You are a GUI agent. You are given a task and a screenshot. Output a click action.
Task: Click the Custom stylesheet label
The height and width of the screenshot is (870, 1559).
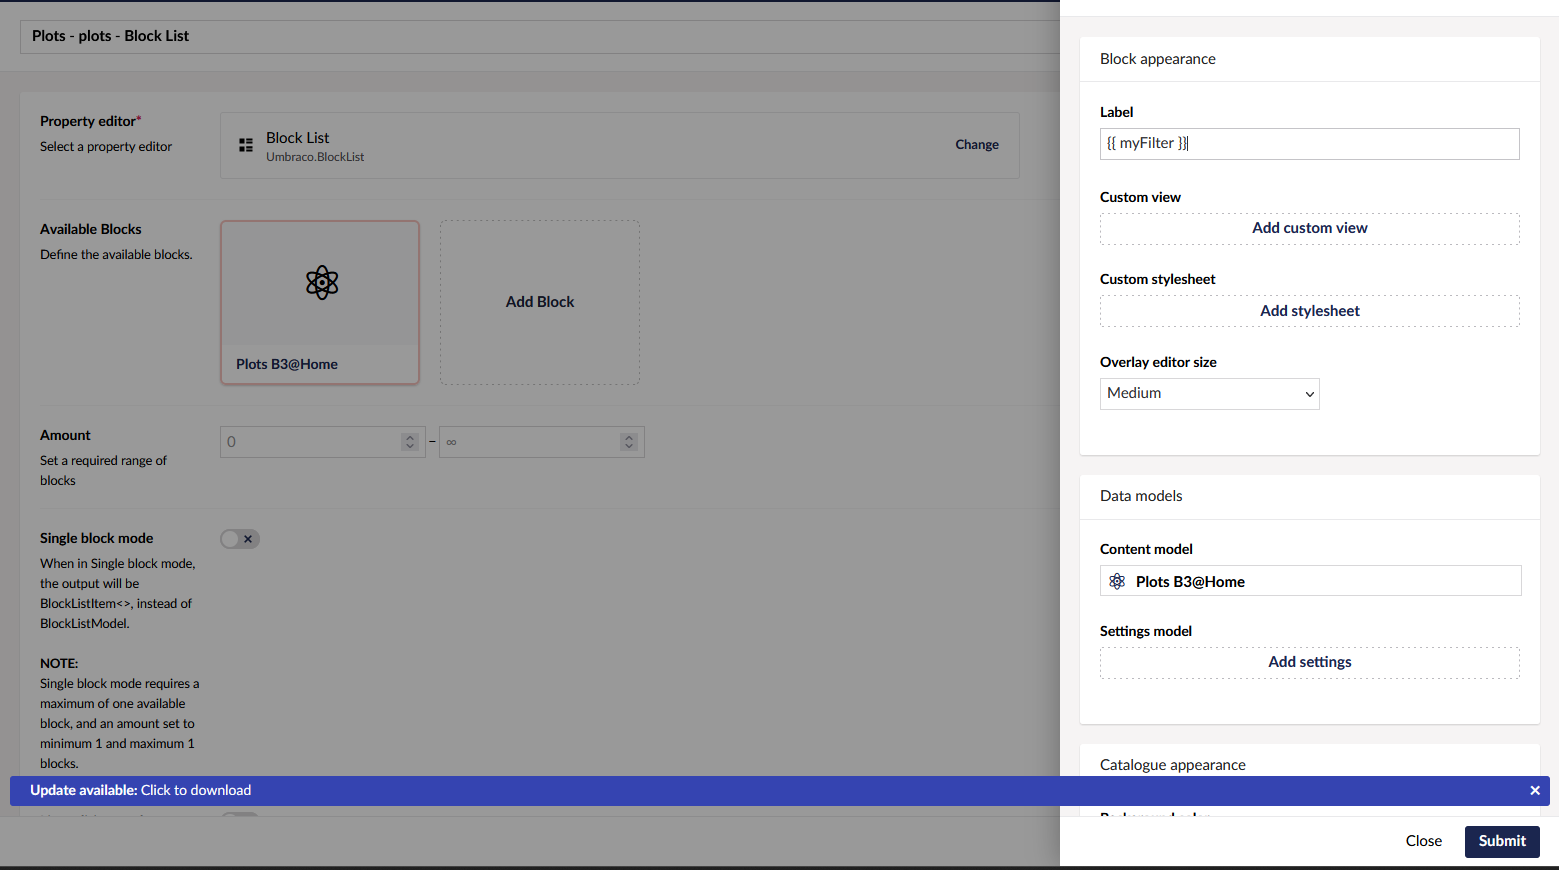point(1158,279)
